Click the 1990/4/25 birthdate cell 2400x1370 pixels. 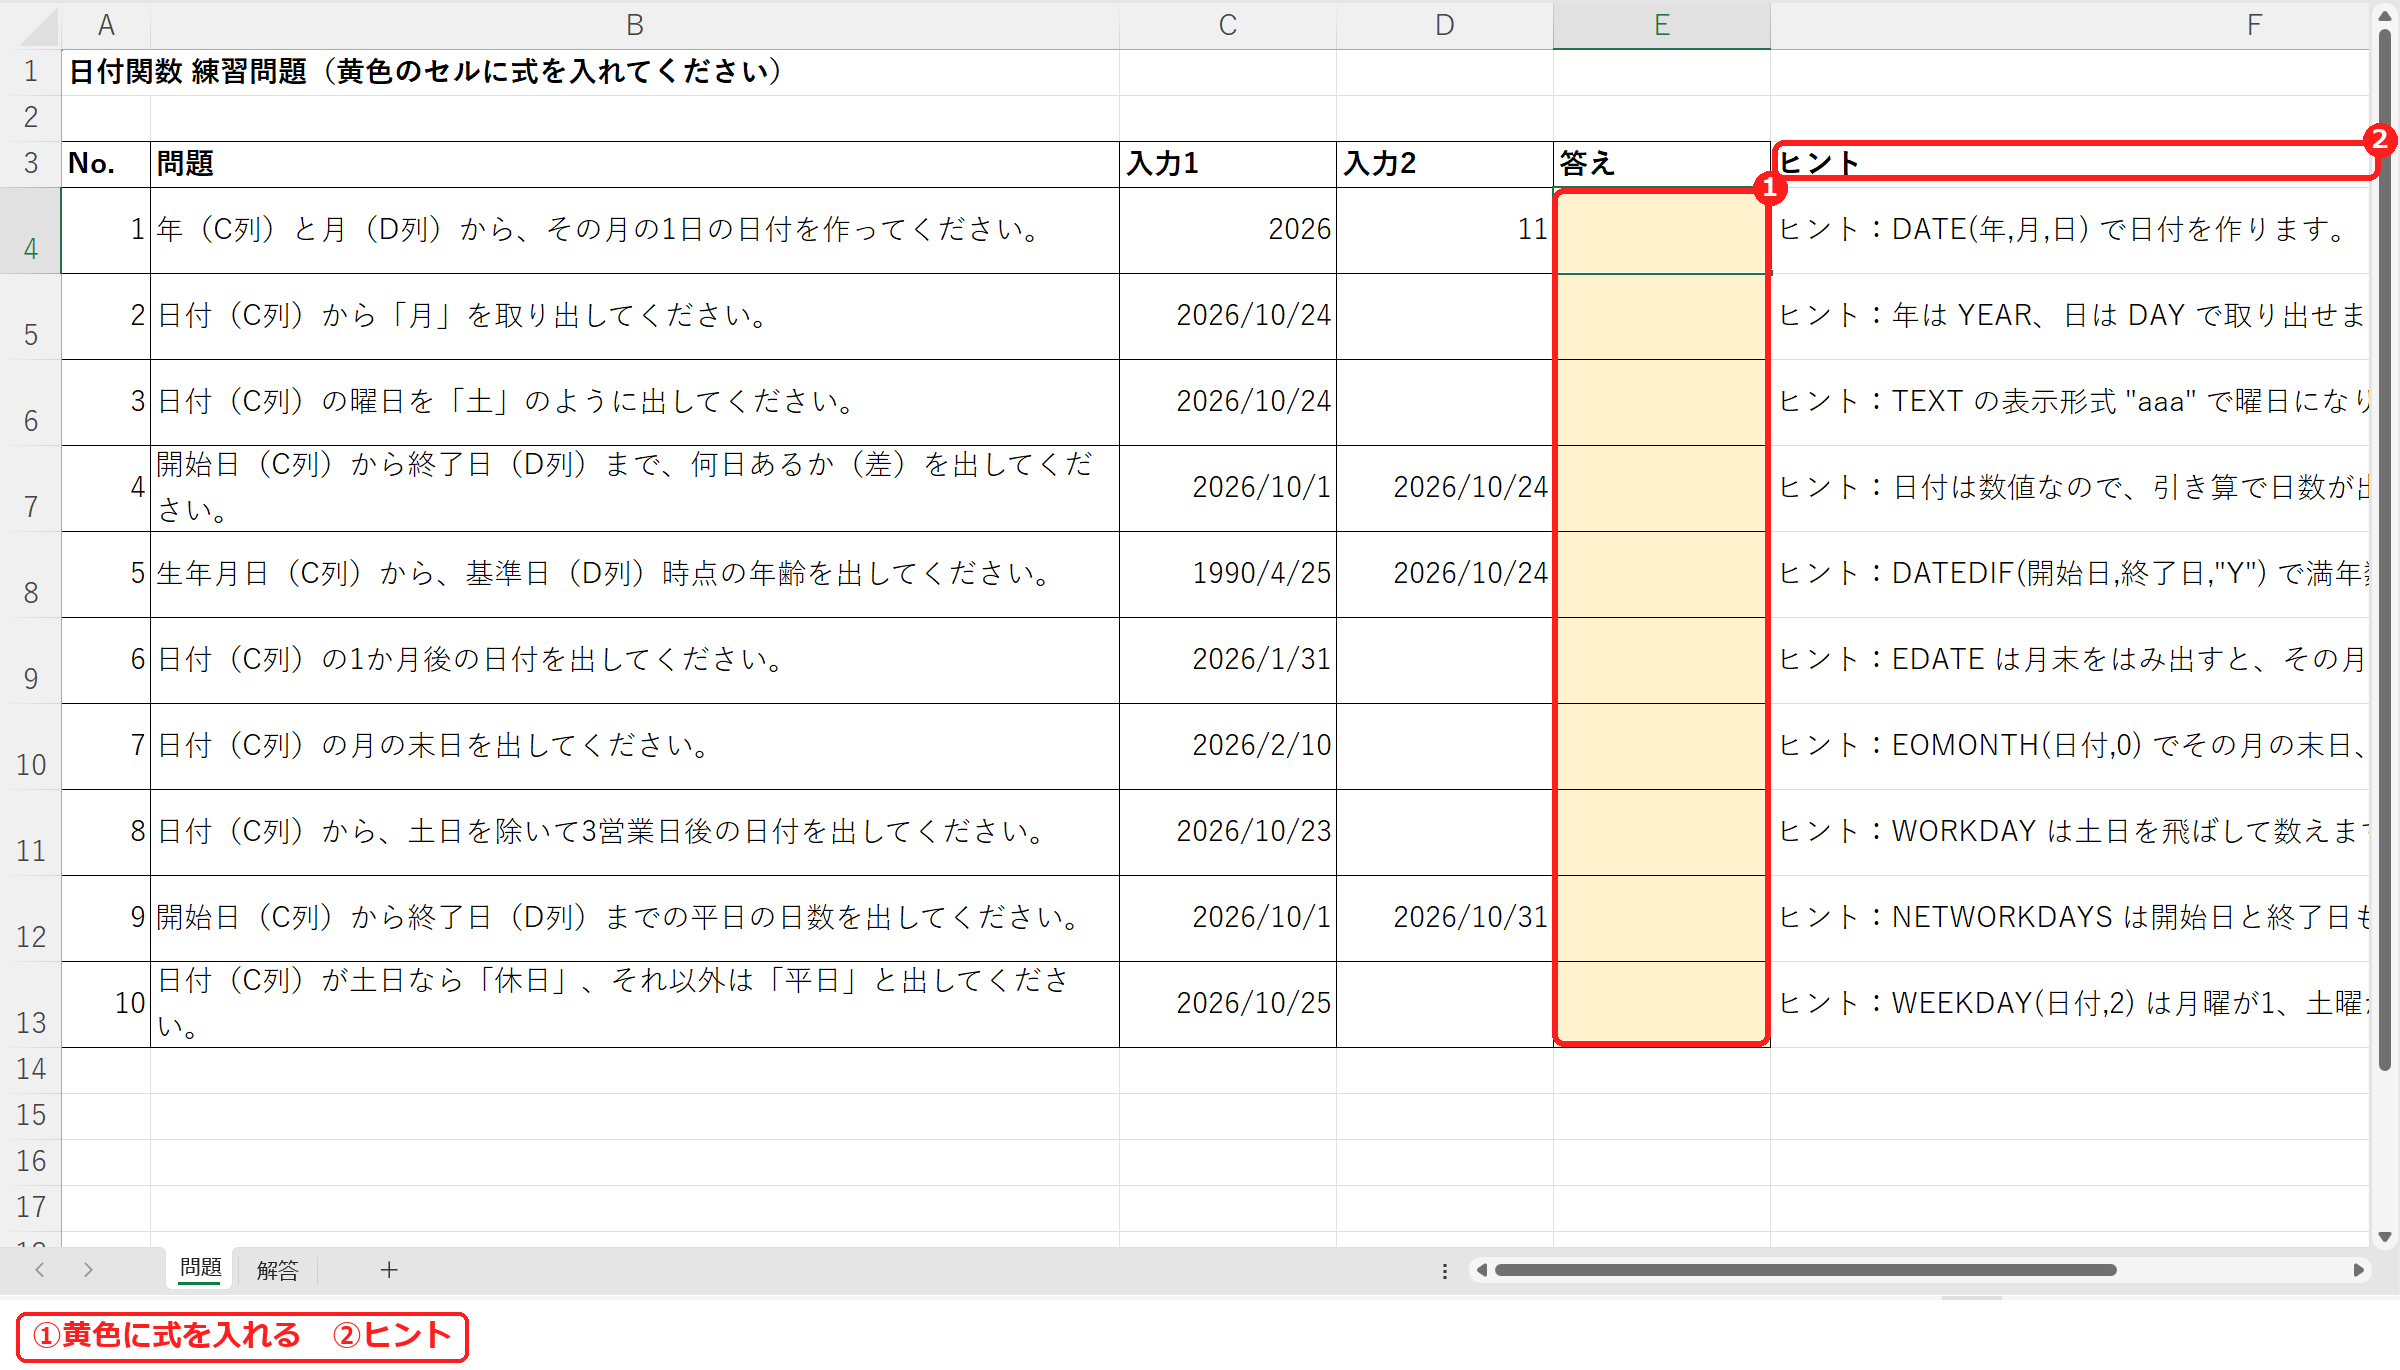click(1228, 575)
